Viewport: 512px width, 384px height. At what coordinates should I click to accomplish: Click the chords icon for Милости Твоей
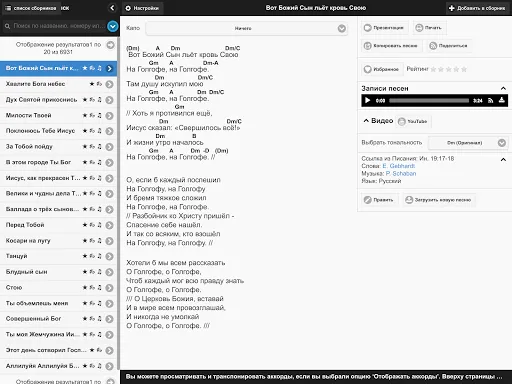(92, 115)
